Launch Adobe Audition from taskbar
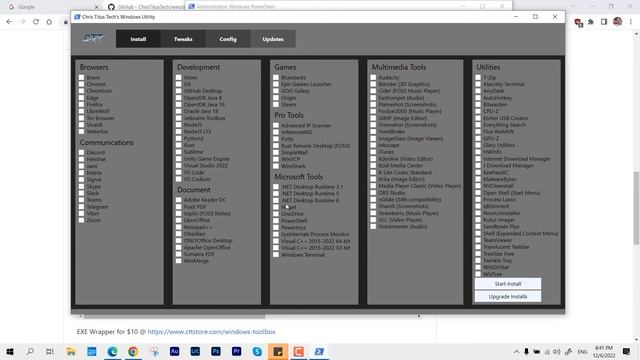Viewport: 640px width, 360px height. click(x=174, y=351)
